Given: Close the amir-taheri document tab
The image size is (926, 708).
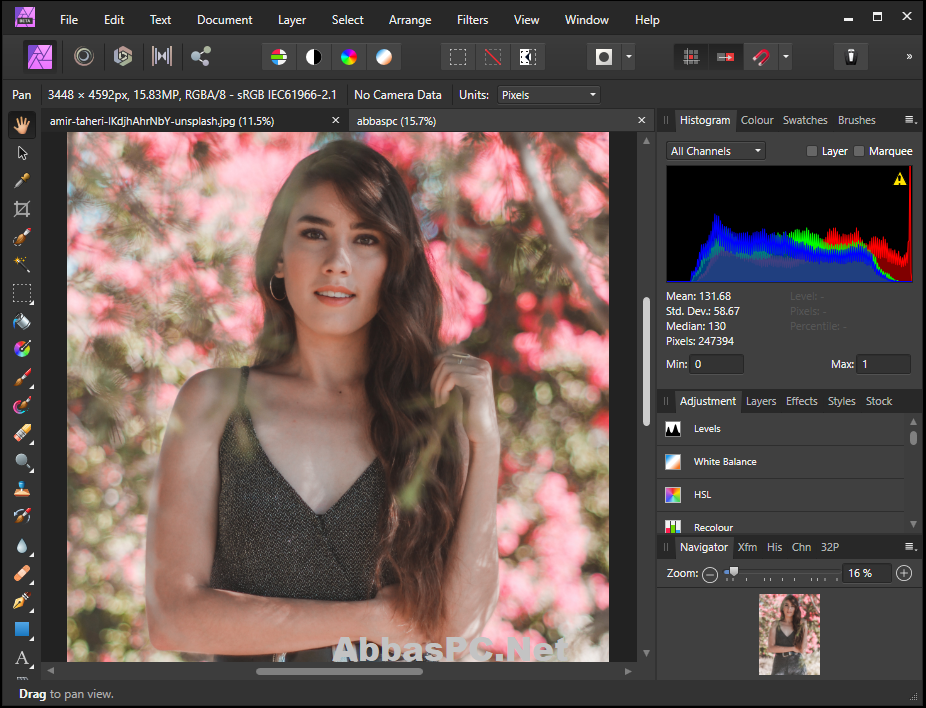Looking at the screenshot, I should click(335, 120).
